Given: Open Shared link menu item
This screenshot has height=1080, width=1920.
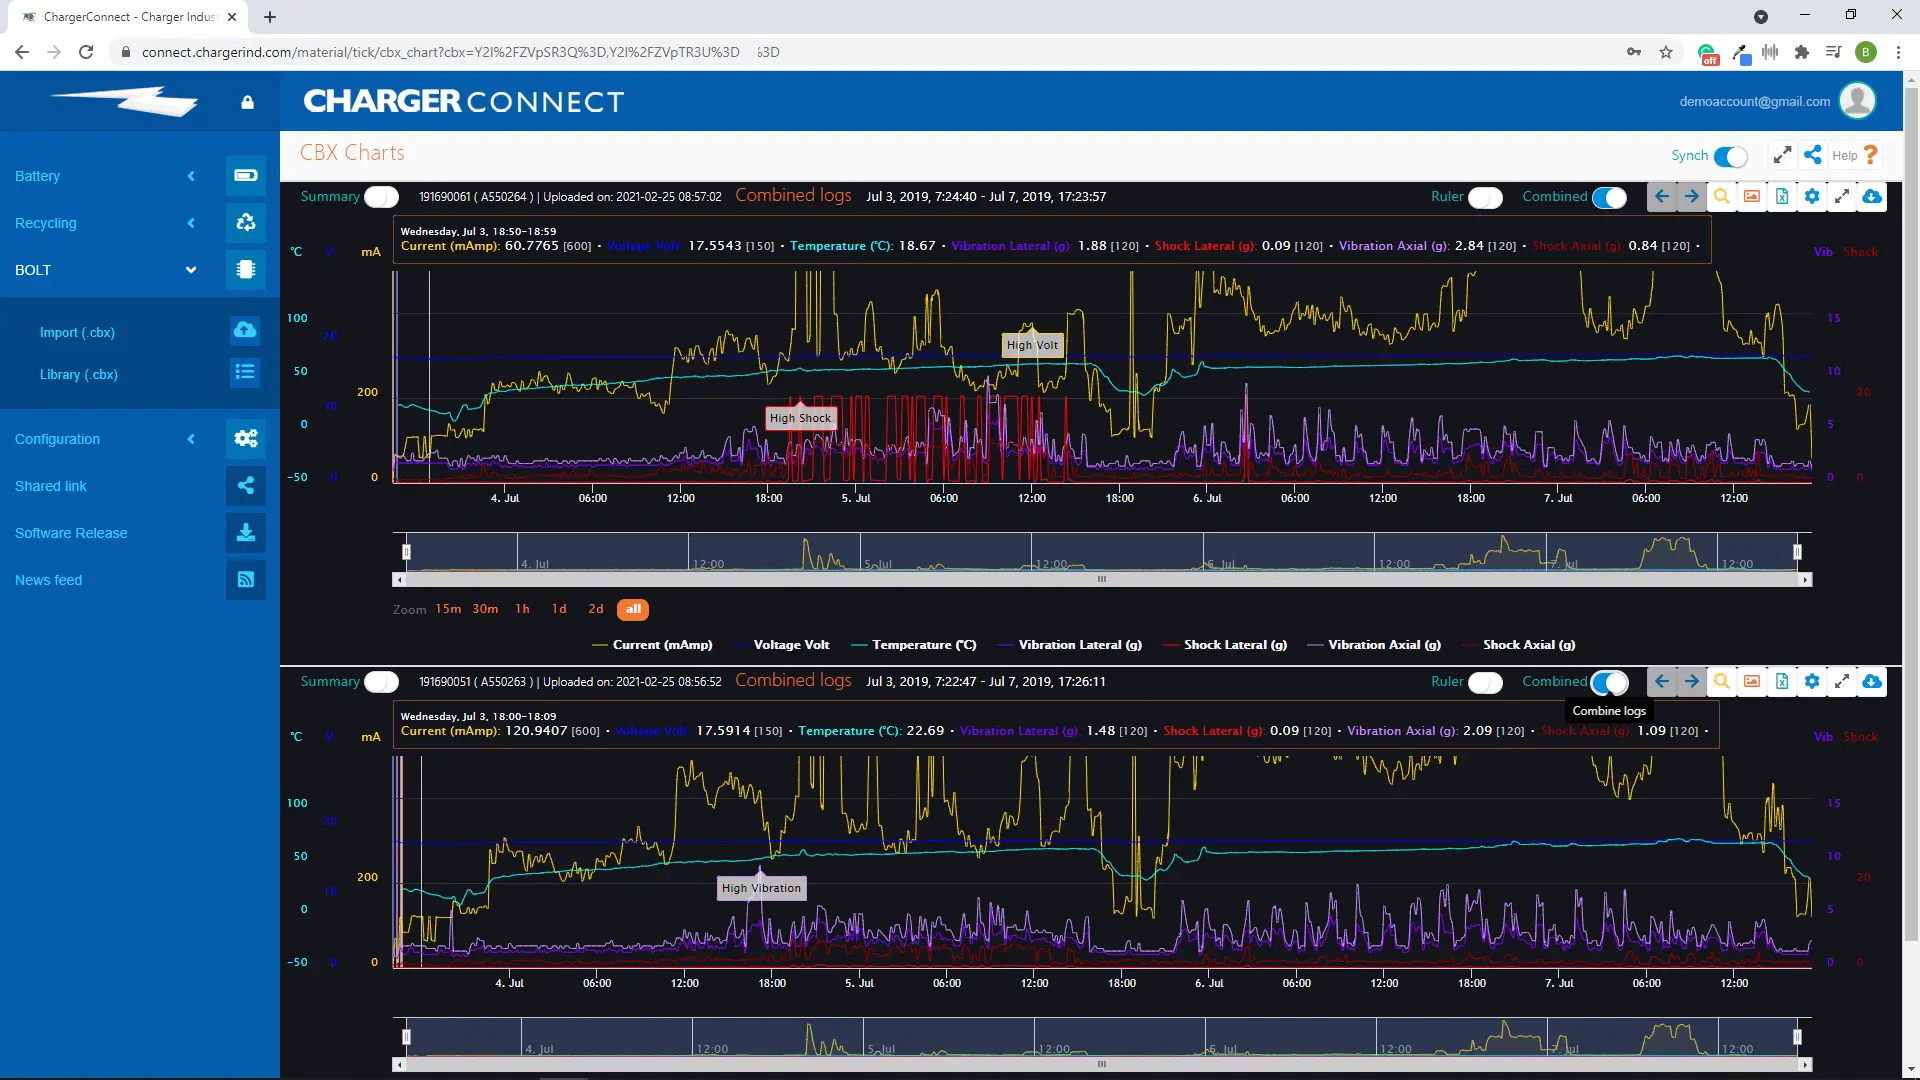Looking at the screenshot, I should 50,486.
